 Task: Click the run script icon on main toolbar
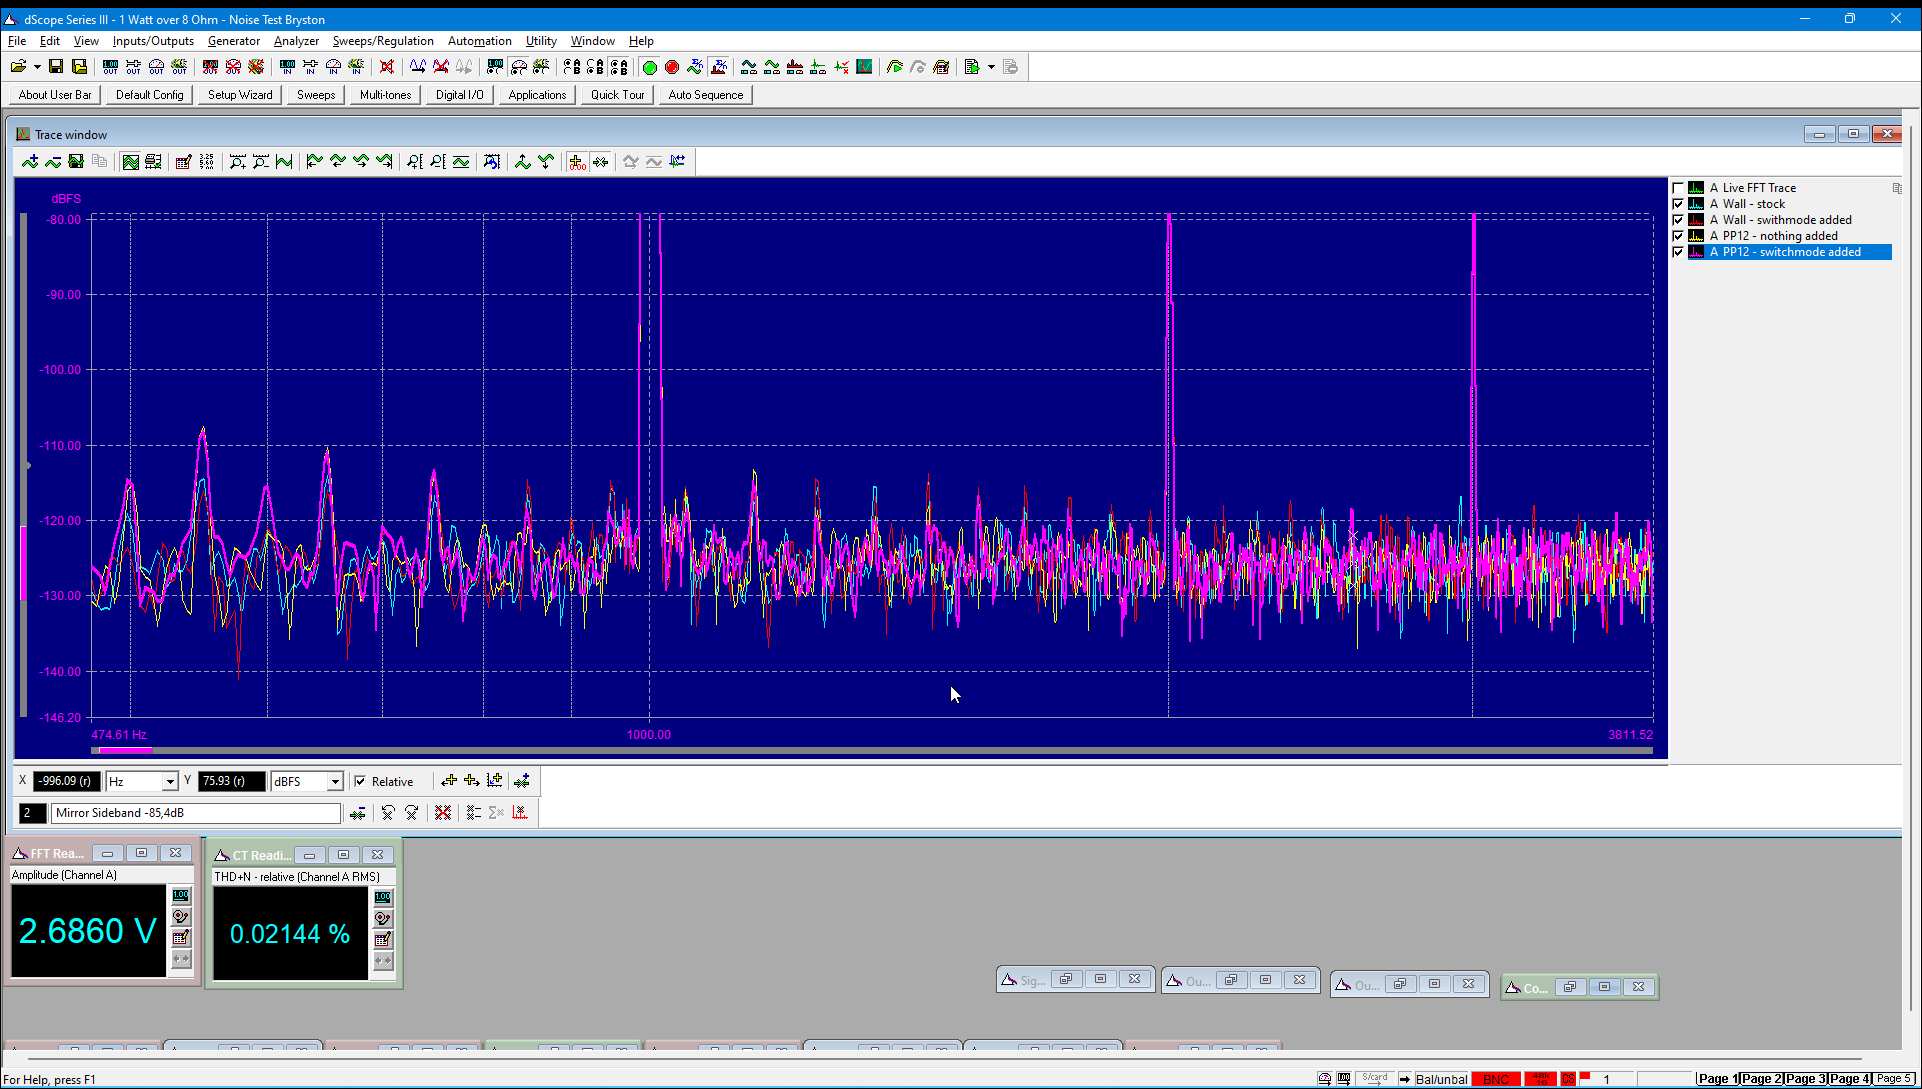coord(971,67)
